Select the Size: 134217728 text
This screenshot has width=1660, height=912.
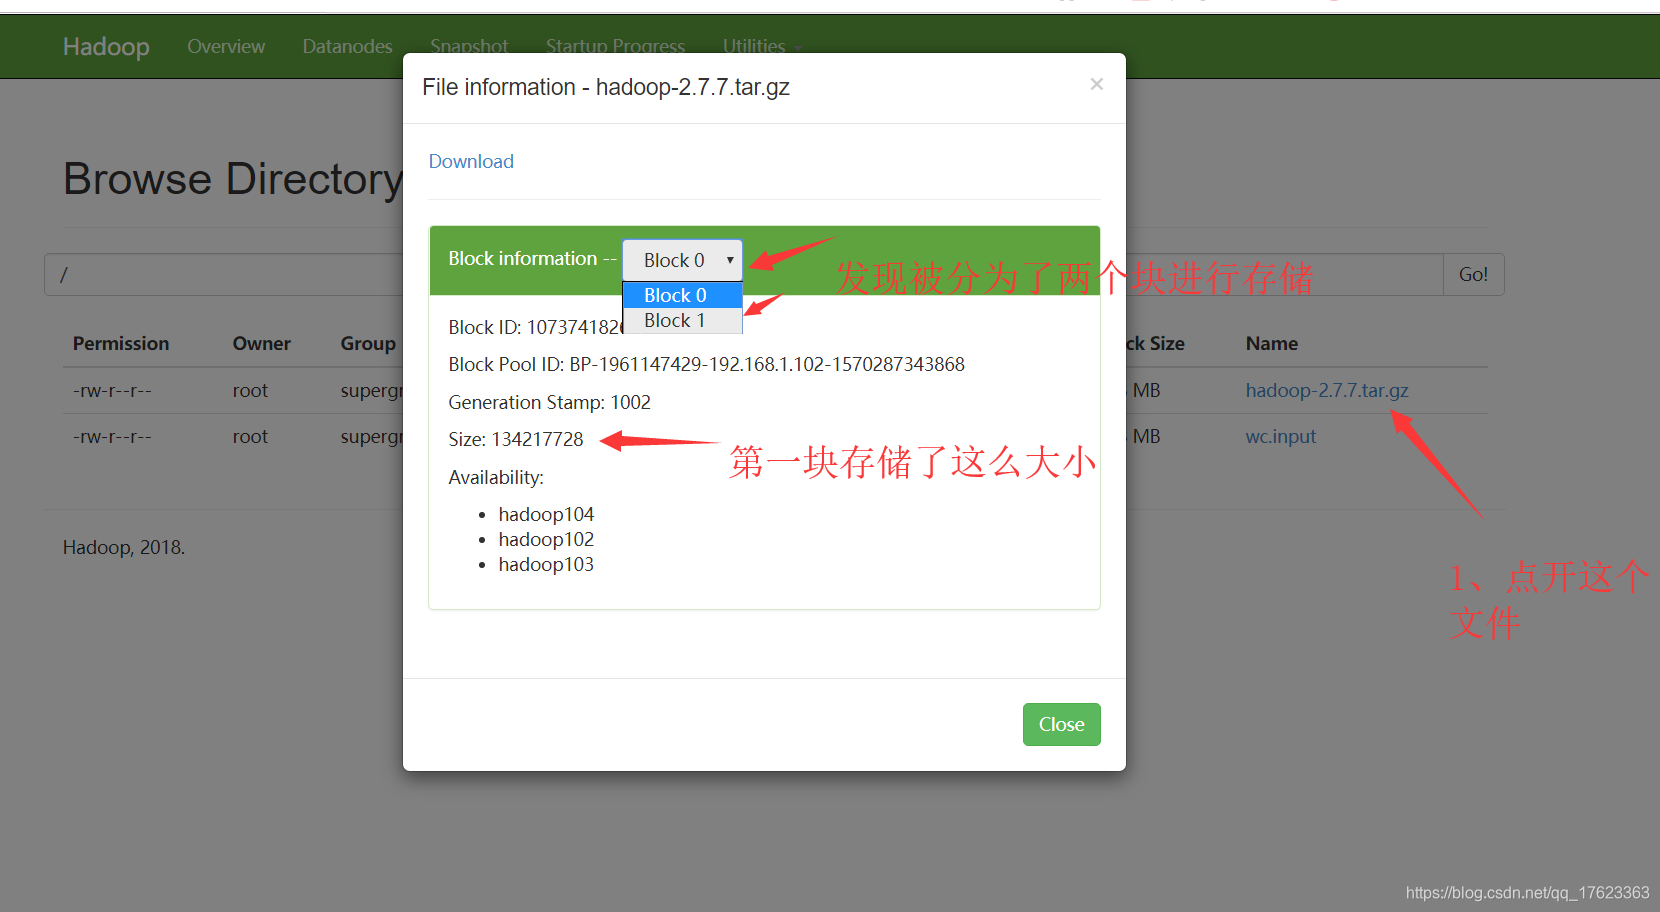(x=516, y=439)
